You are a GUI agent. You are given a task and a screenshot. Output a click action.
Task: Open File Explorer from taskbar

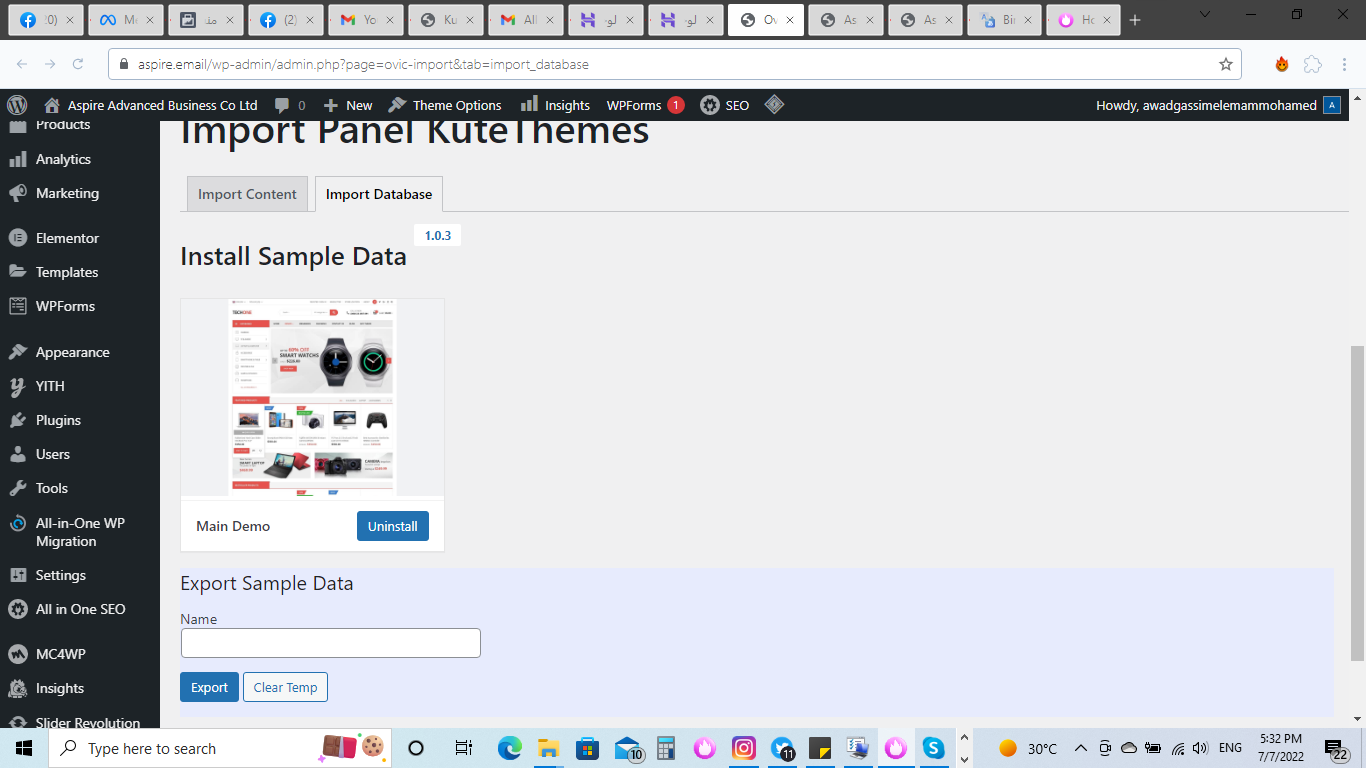click(548, 748)
